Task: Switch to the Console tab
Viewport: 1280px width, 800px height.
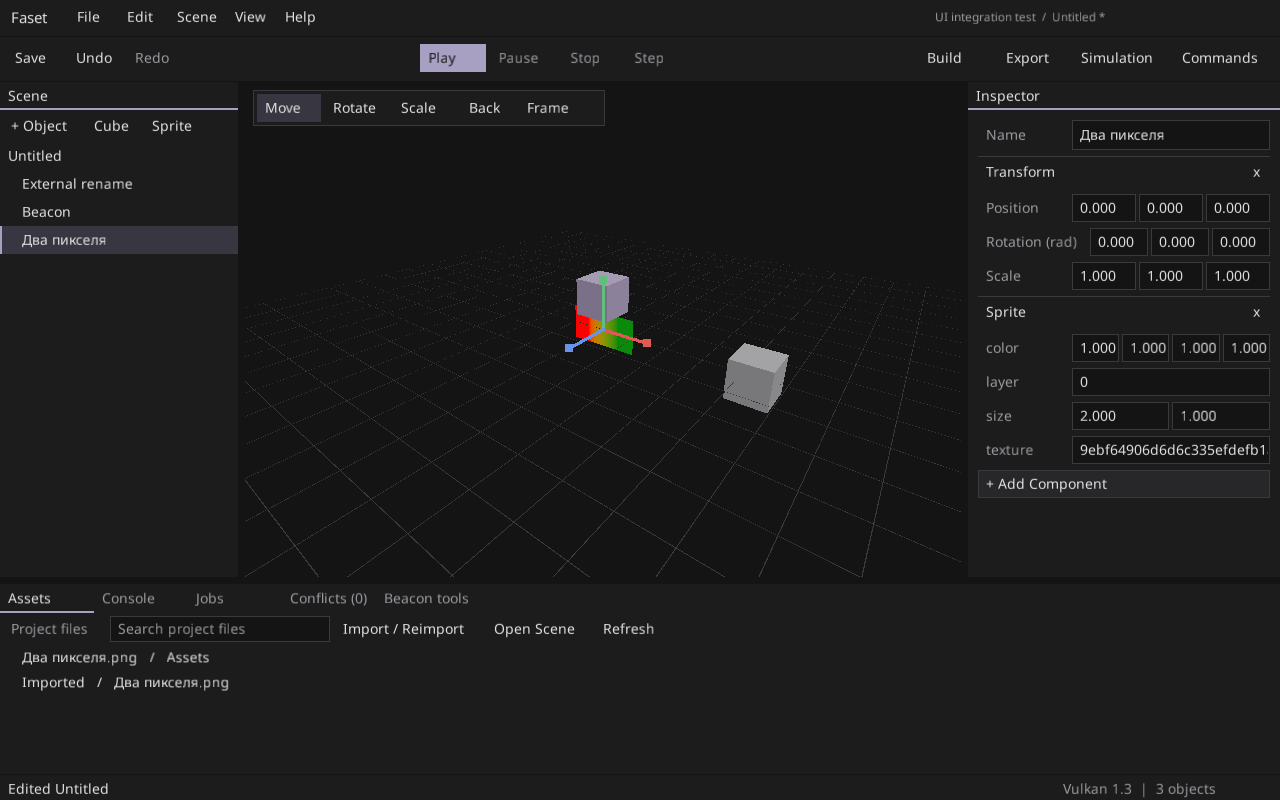Action: tap(128, 598)
